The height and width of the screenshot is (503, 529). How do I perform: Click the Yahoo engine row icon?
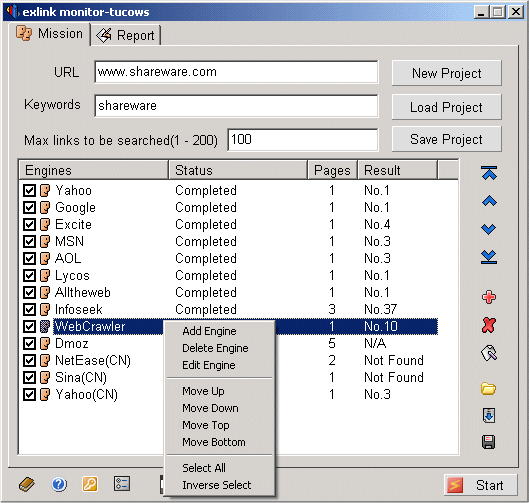tap(45, 191)
